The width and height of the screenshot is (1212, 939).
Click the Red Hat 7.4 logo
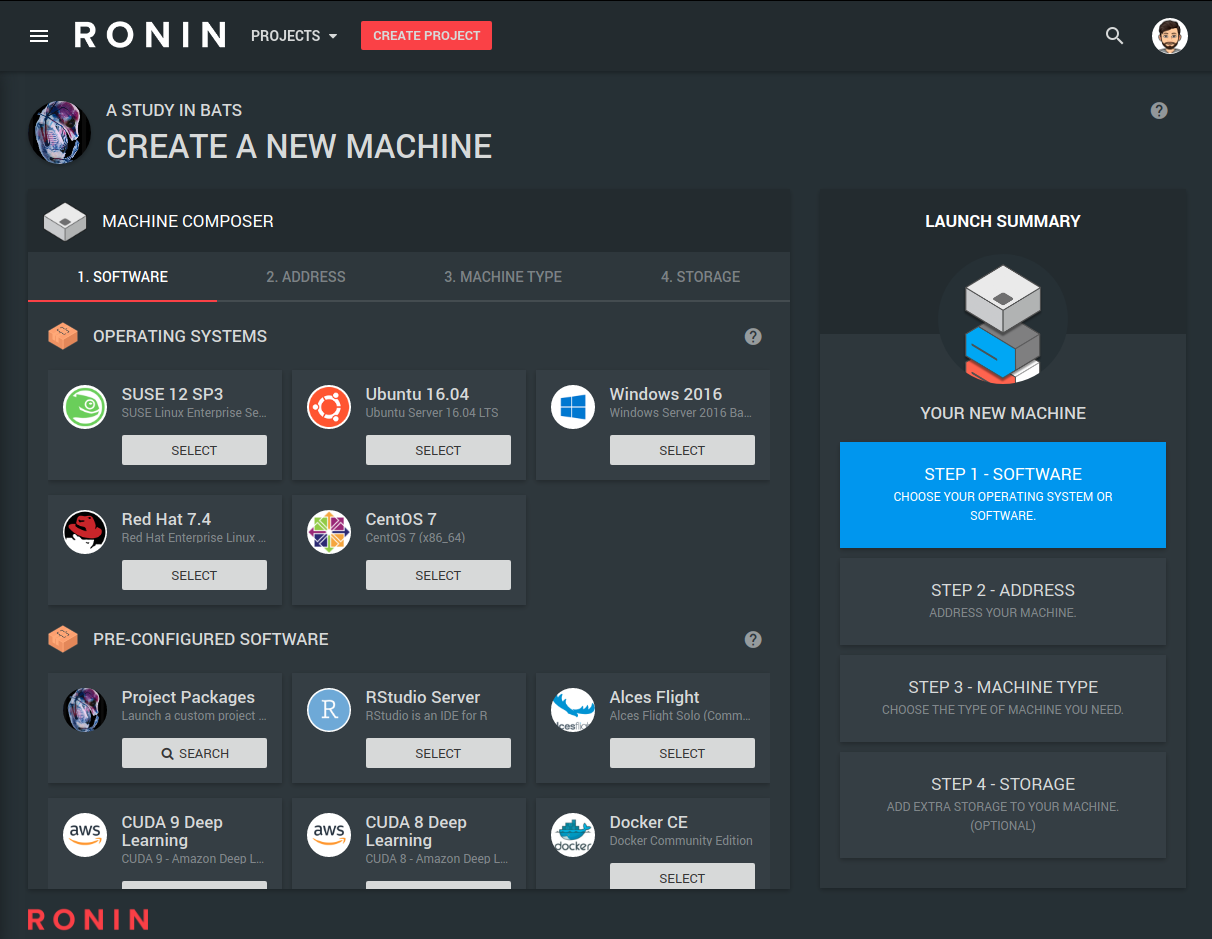pos(85,533)
